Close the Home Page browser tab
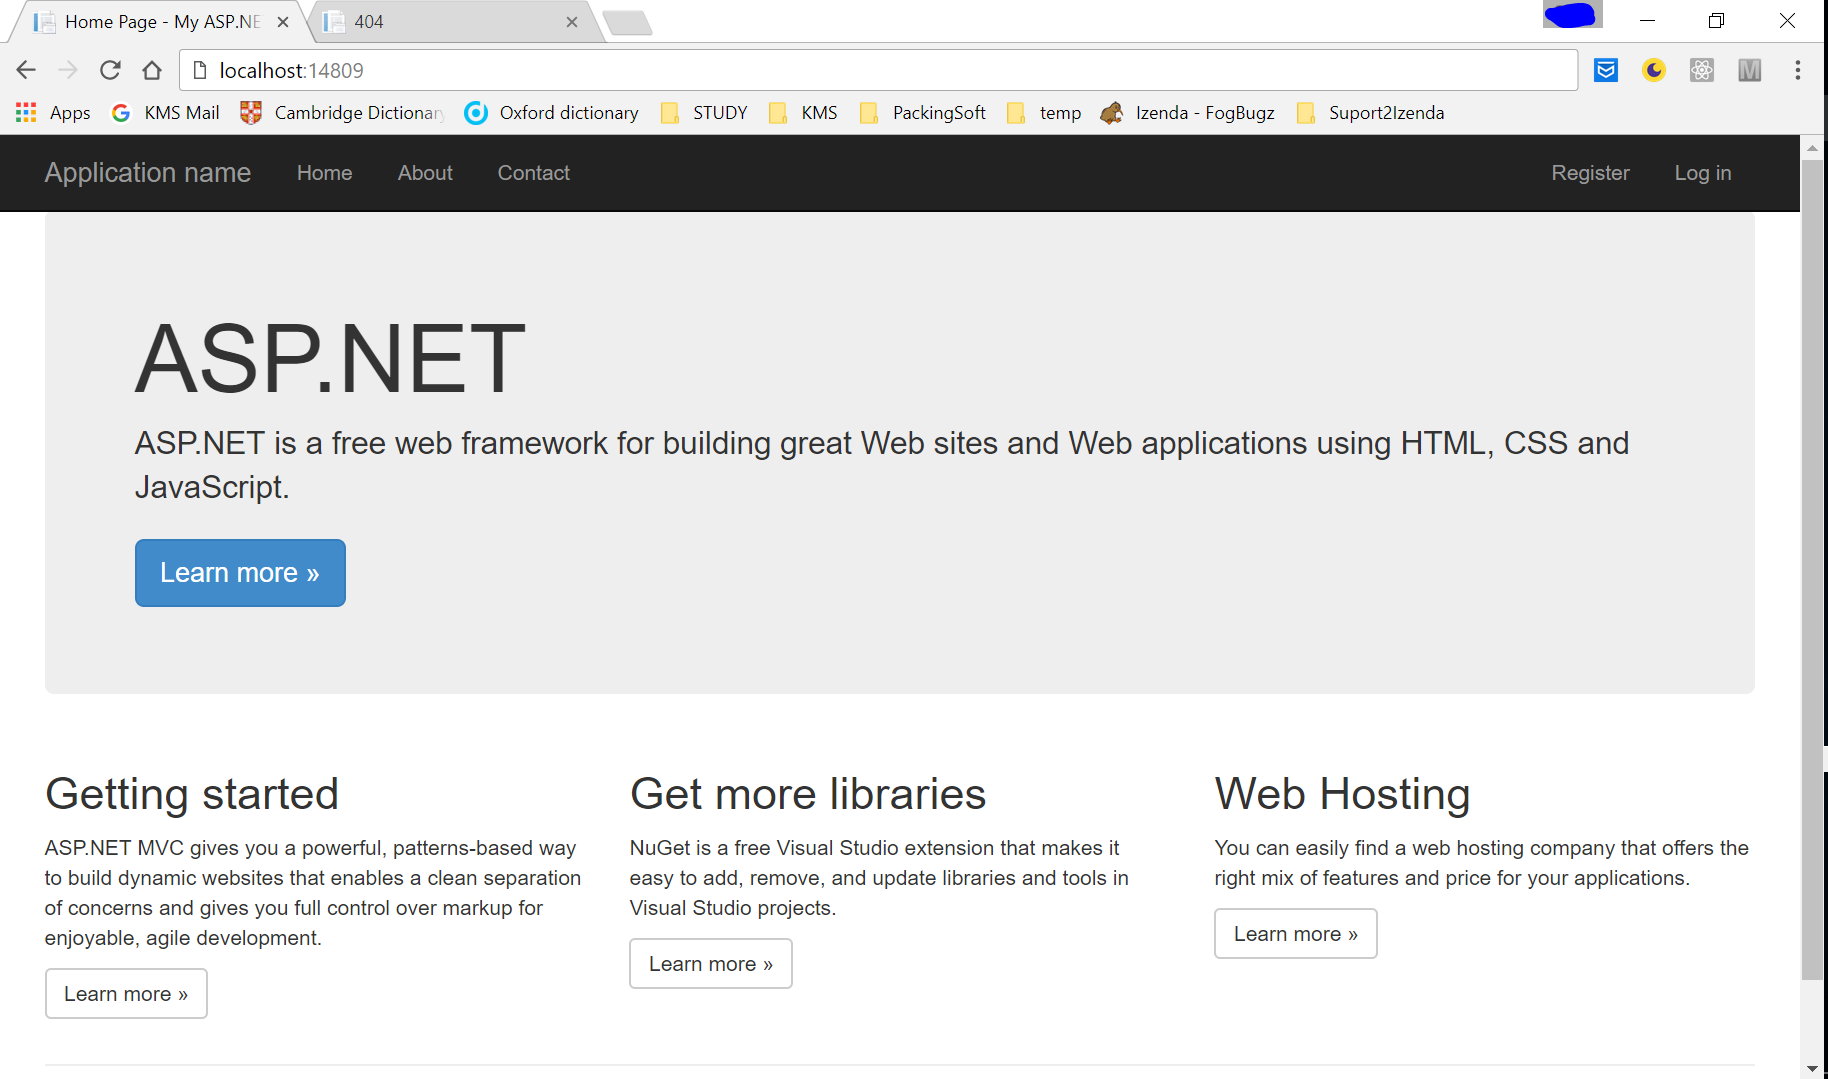 pyautogui.click(x=283, y=22)
